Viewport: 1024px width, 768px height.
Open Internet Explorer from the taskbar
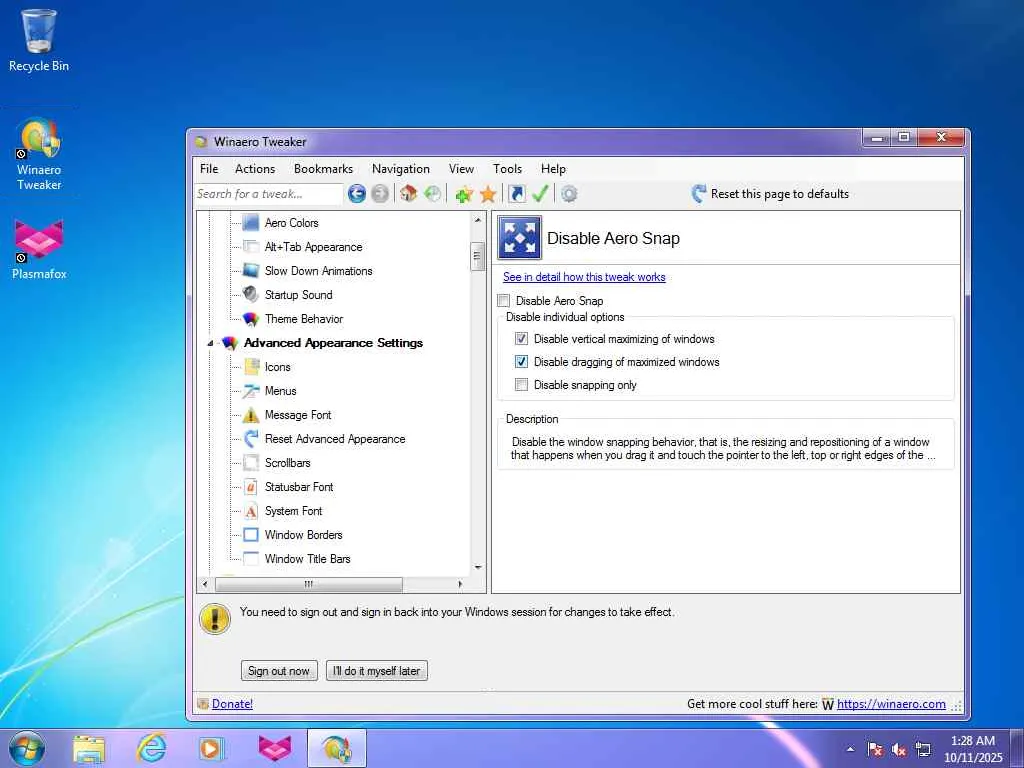151,748
